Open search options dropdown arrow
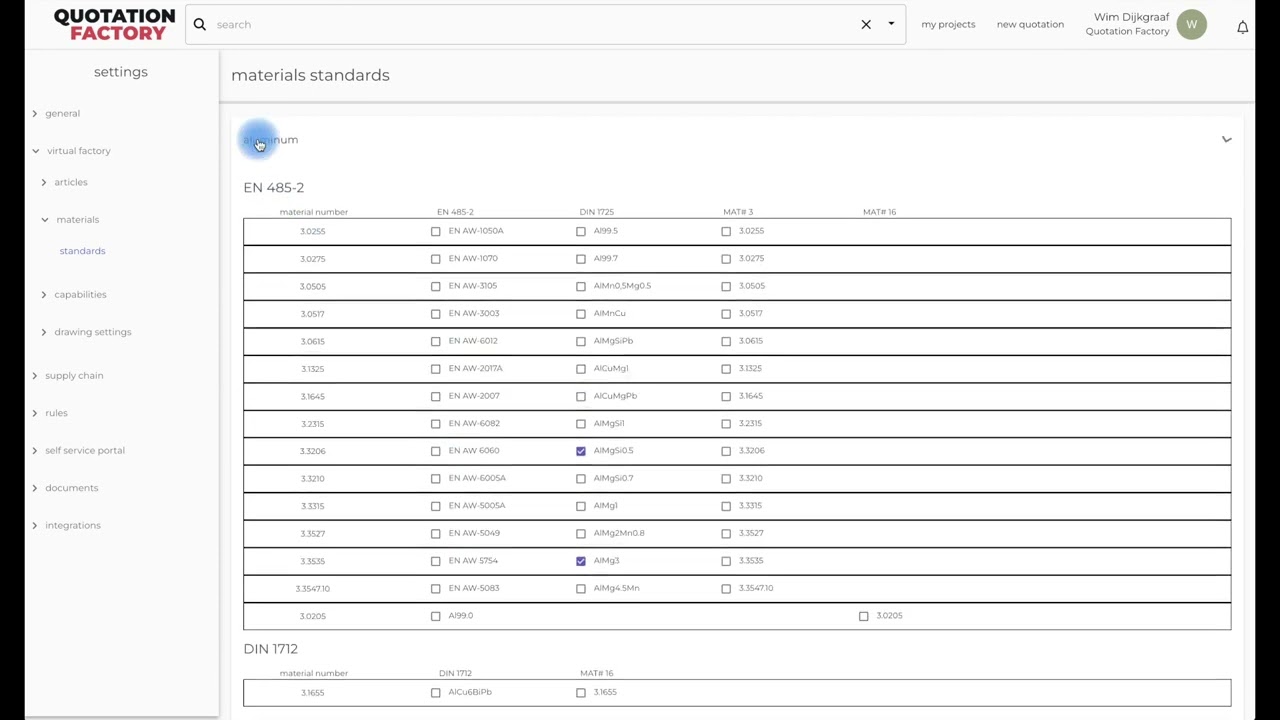Screen dimensions: 1280x720 coord(891,24)
